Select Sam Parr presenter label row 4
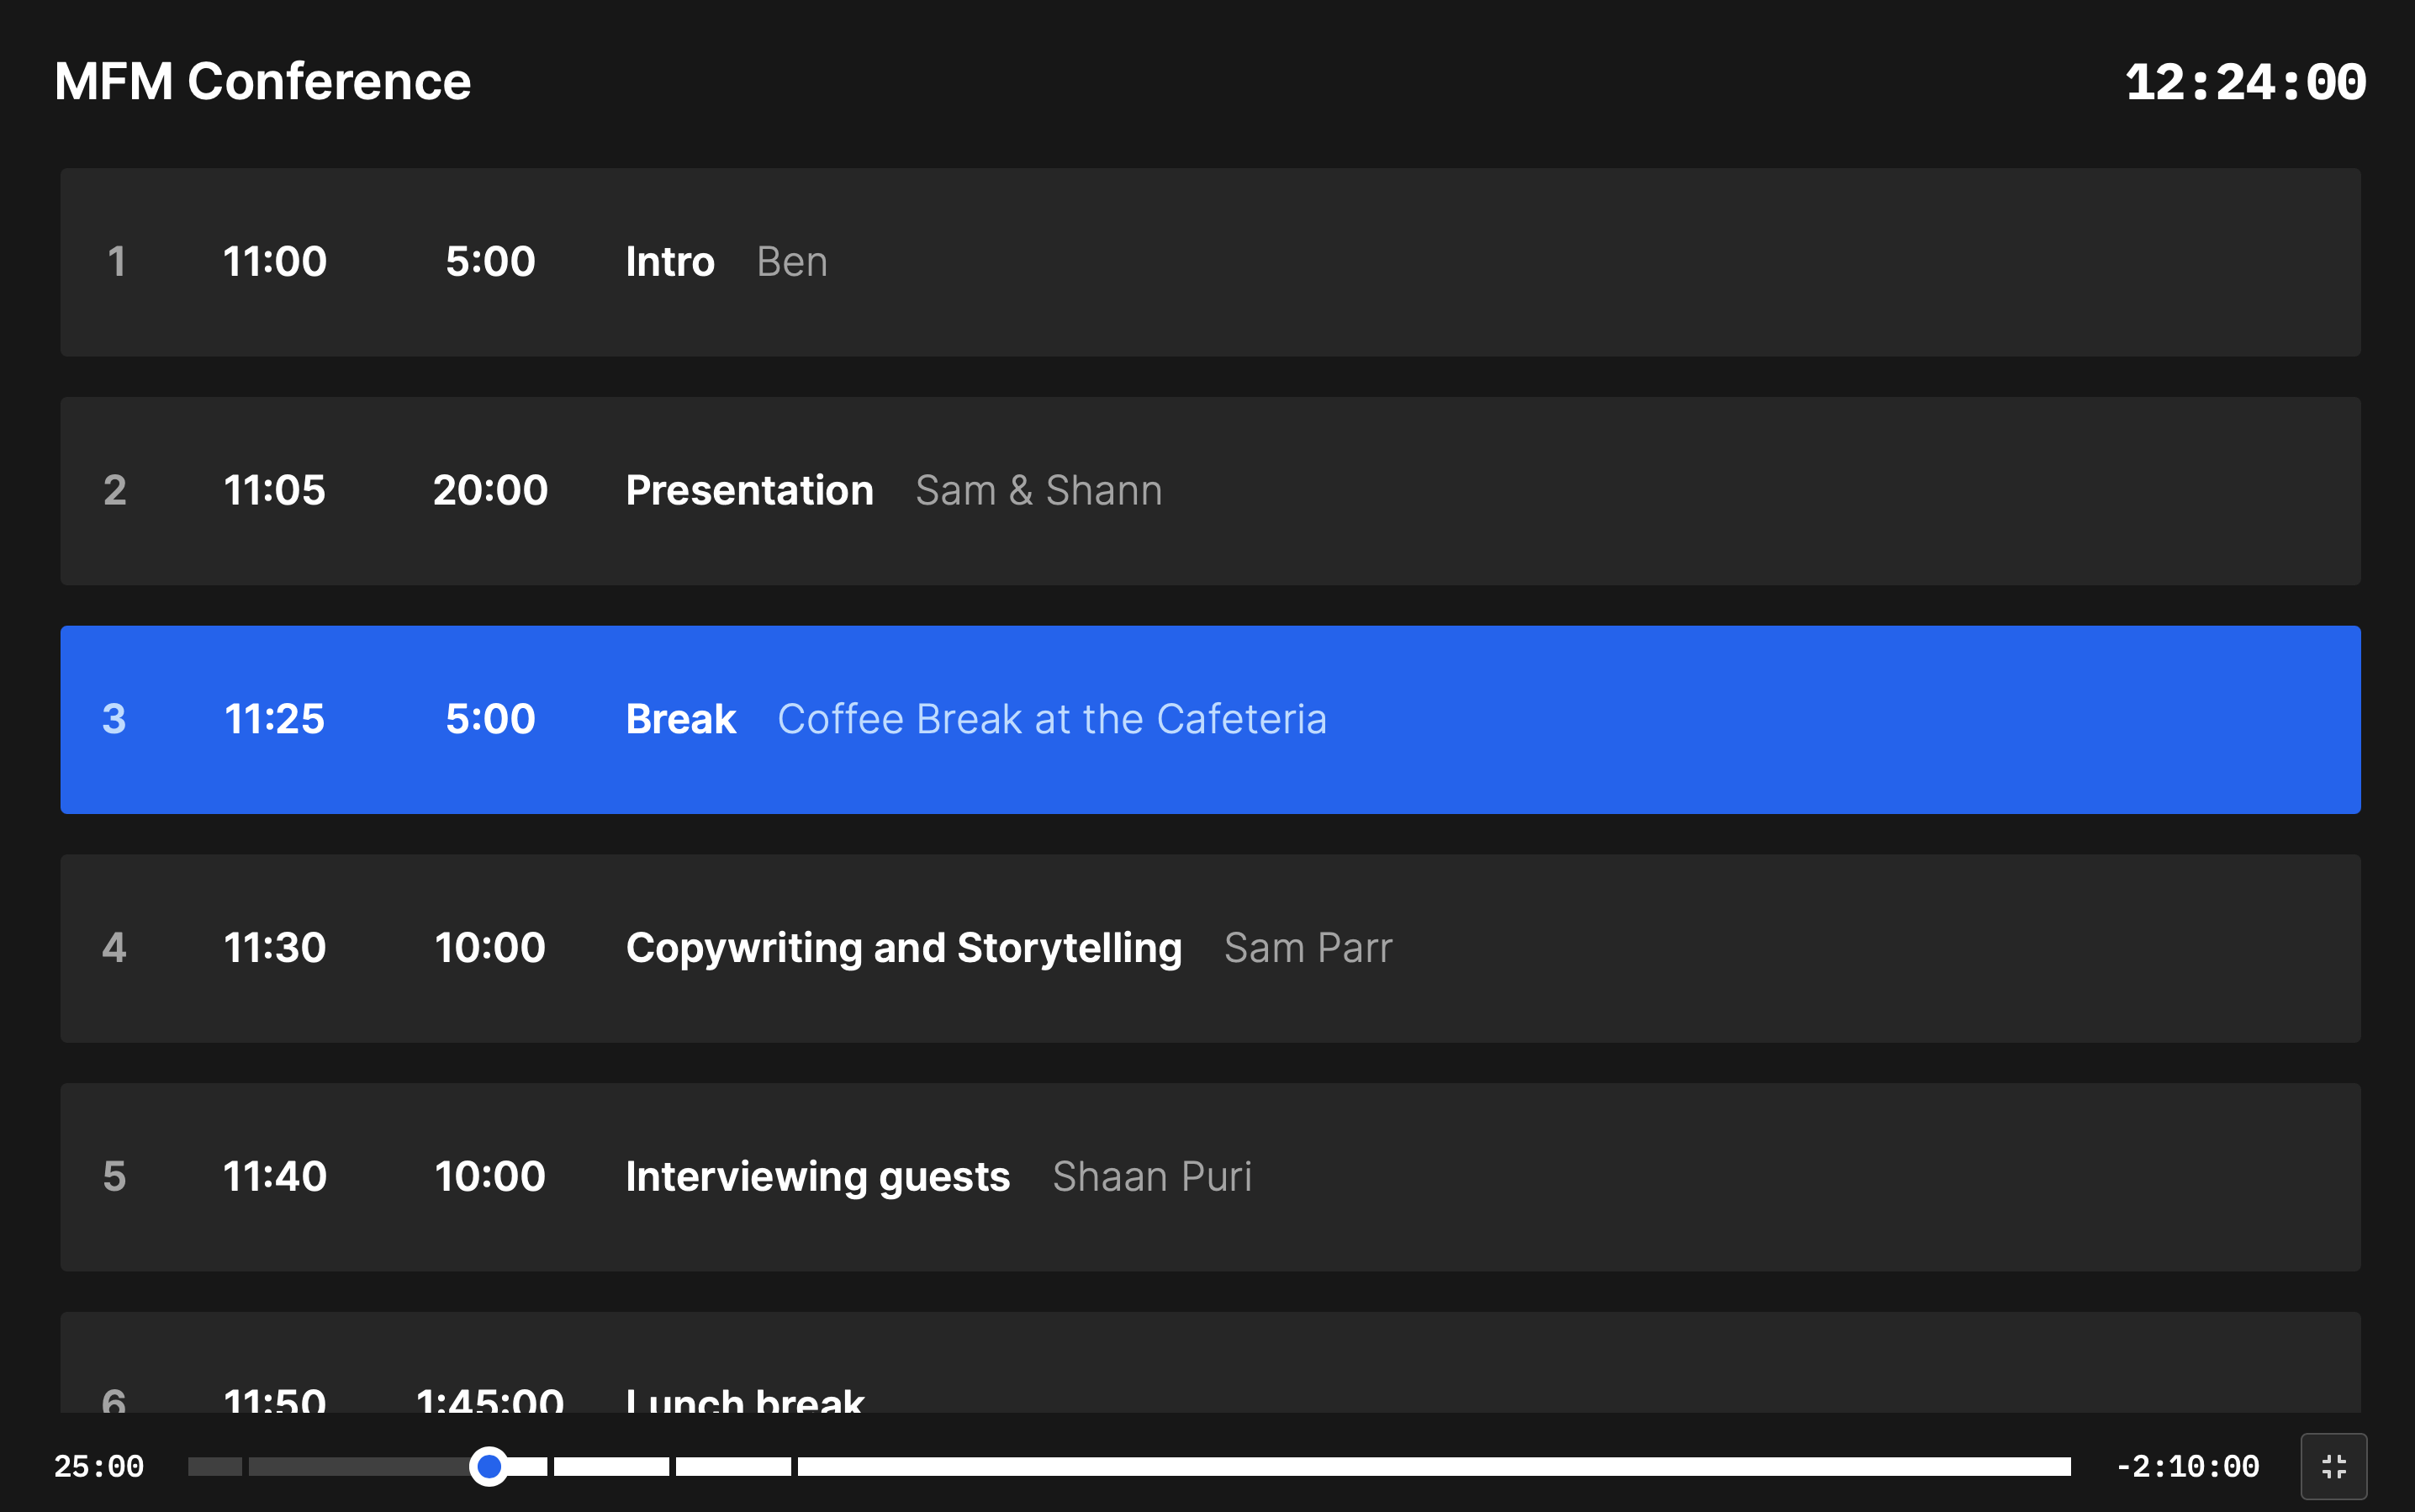2415x1512 pixels. 1306,948
